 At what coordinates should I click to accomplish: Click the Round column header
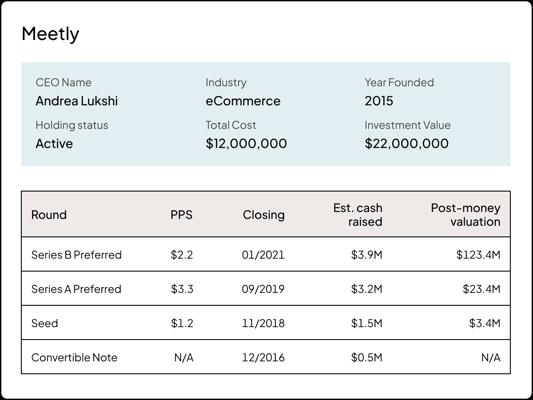[x=49, y=214]
